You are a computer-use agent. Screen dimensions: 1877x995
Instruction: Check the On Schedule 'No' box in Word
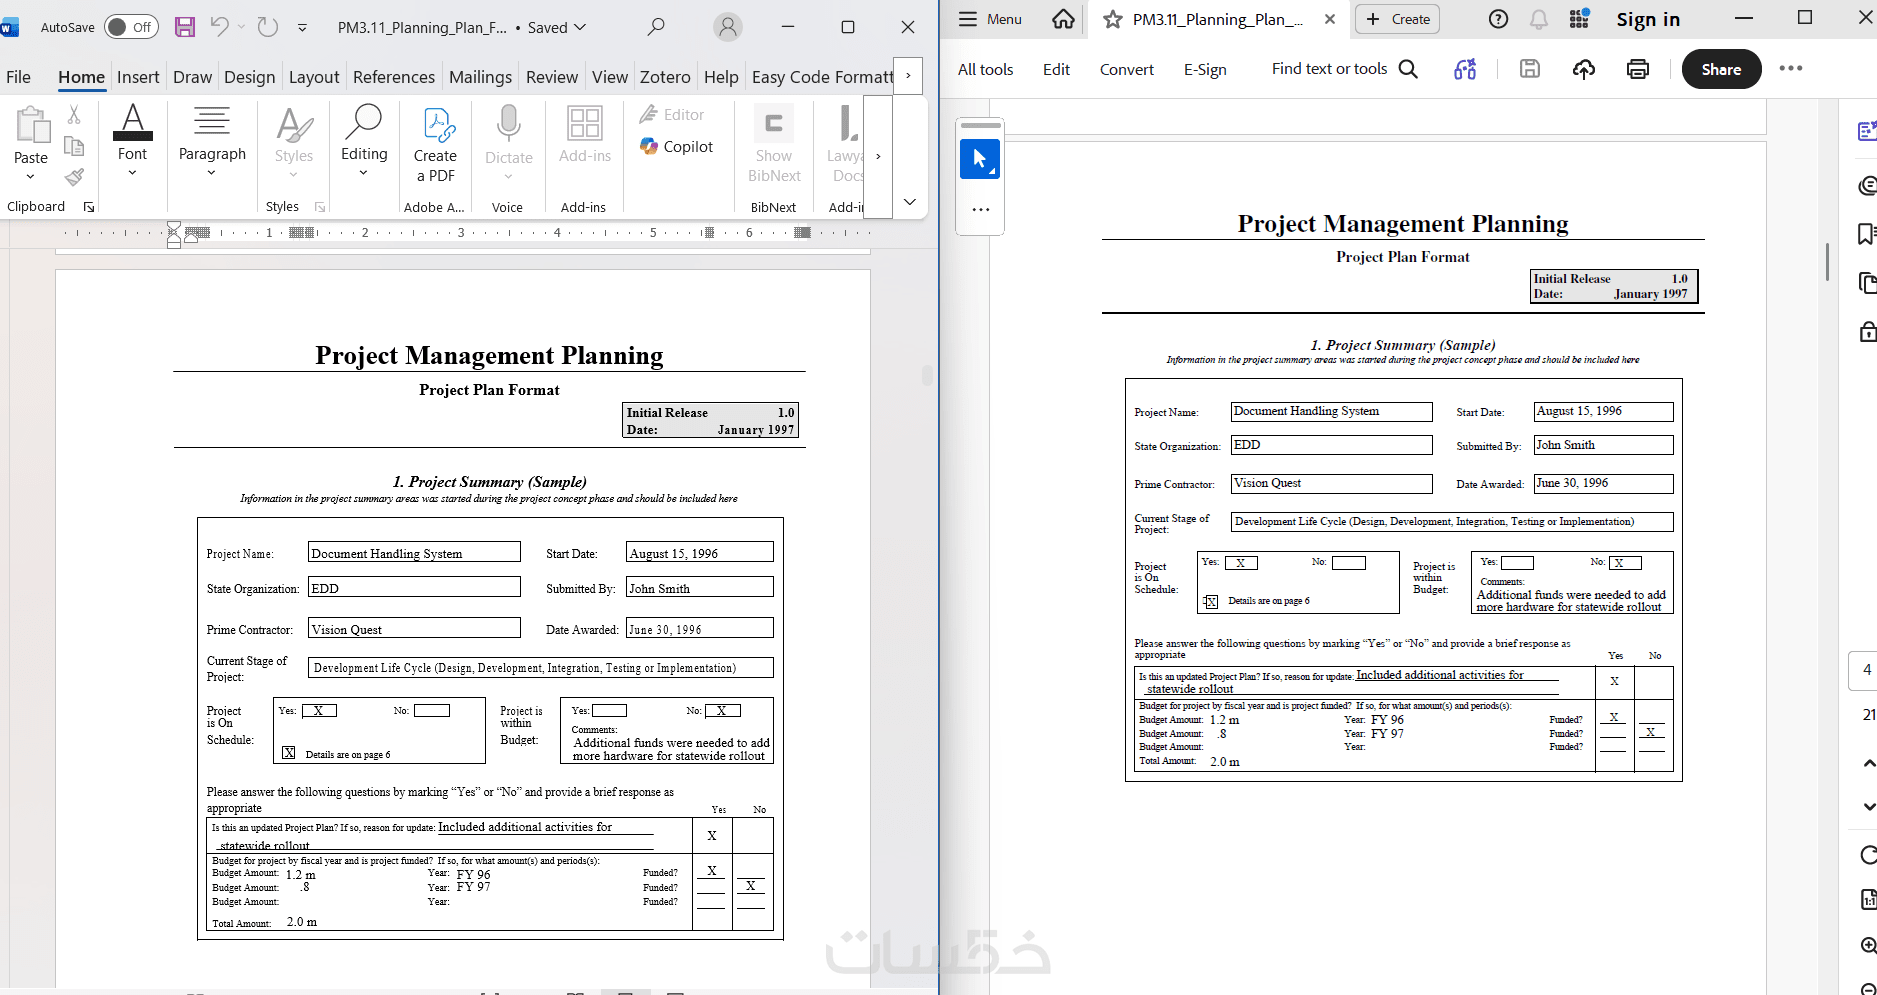[x=432, y=711]
